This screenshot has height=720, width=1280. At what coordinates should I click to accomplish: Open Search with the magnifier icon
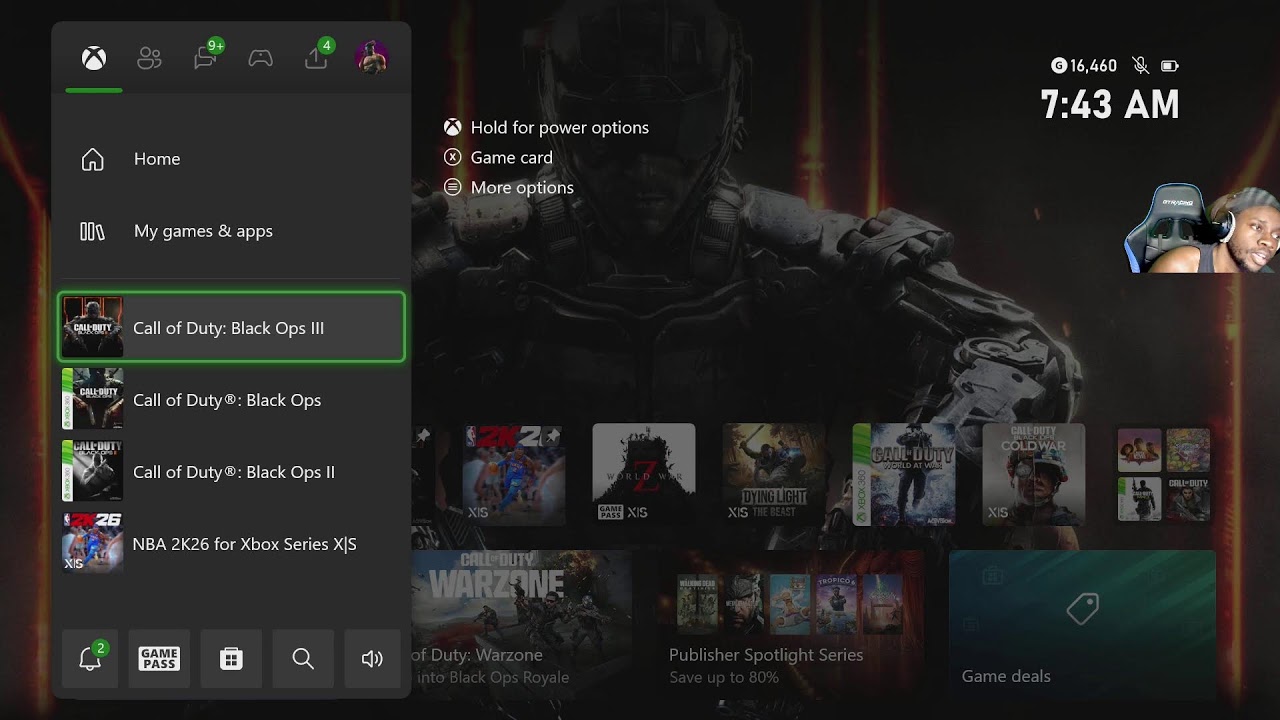303,658
